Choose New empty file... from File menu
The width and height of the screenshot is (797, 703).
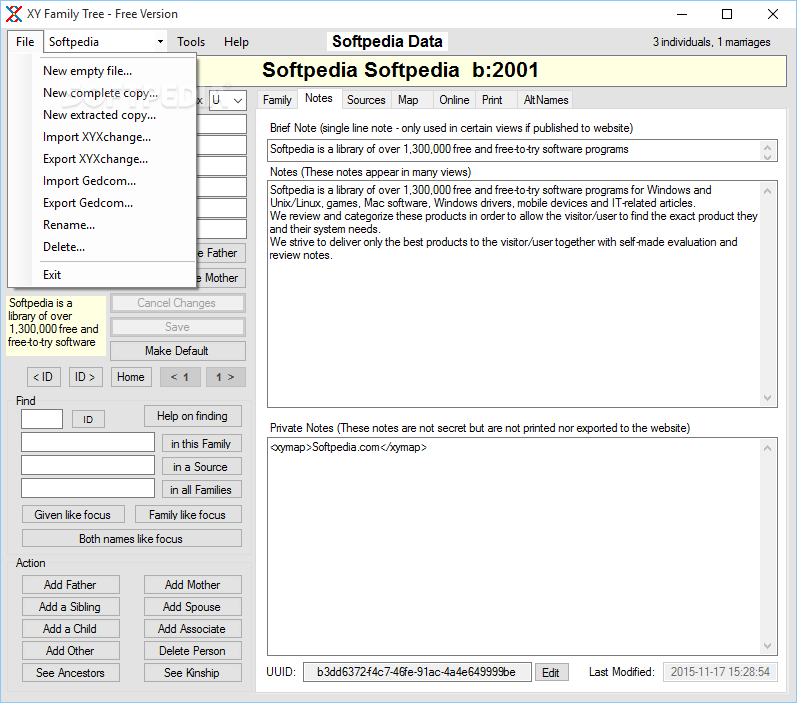87,71
